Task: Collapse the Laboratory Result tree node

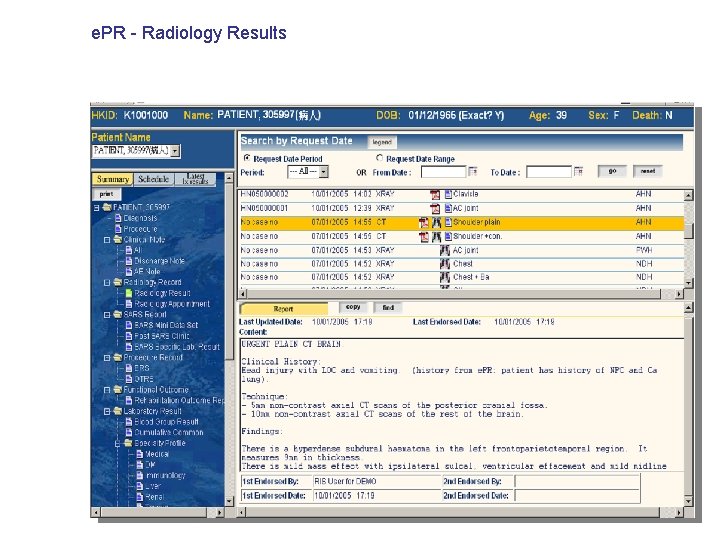Action: [x=107, y=411]
